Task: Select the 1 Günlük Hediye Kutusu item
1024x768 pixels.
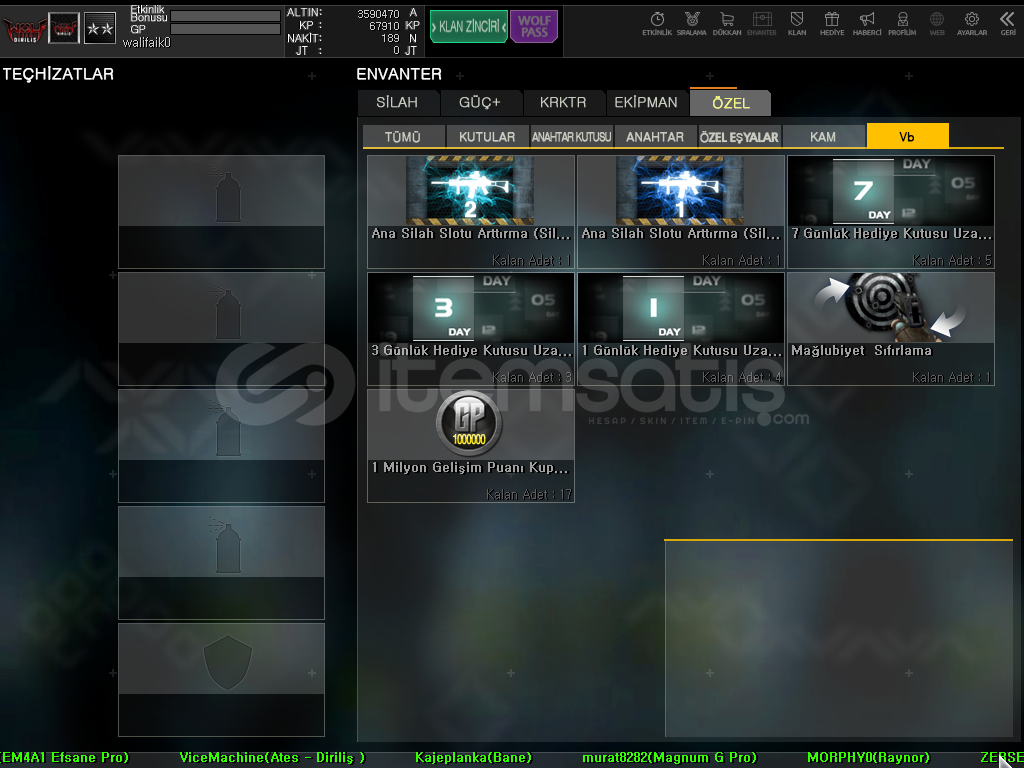Action: 680,328
